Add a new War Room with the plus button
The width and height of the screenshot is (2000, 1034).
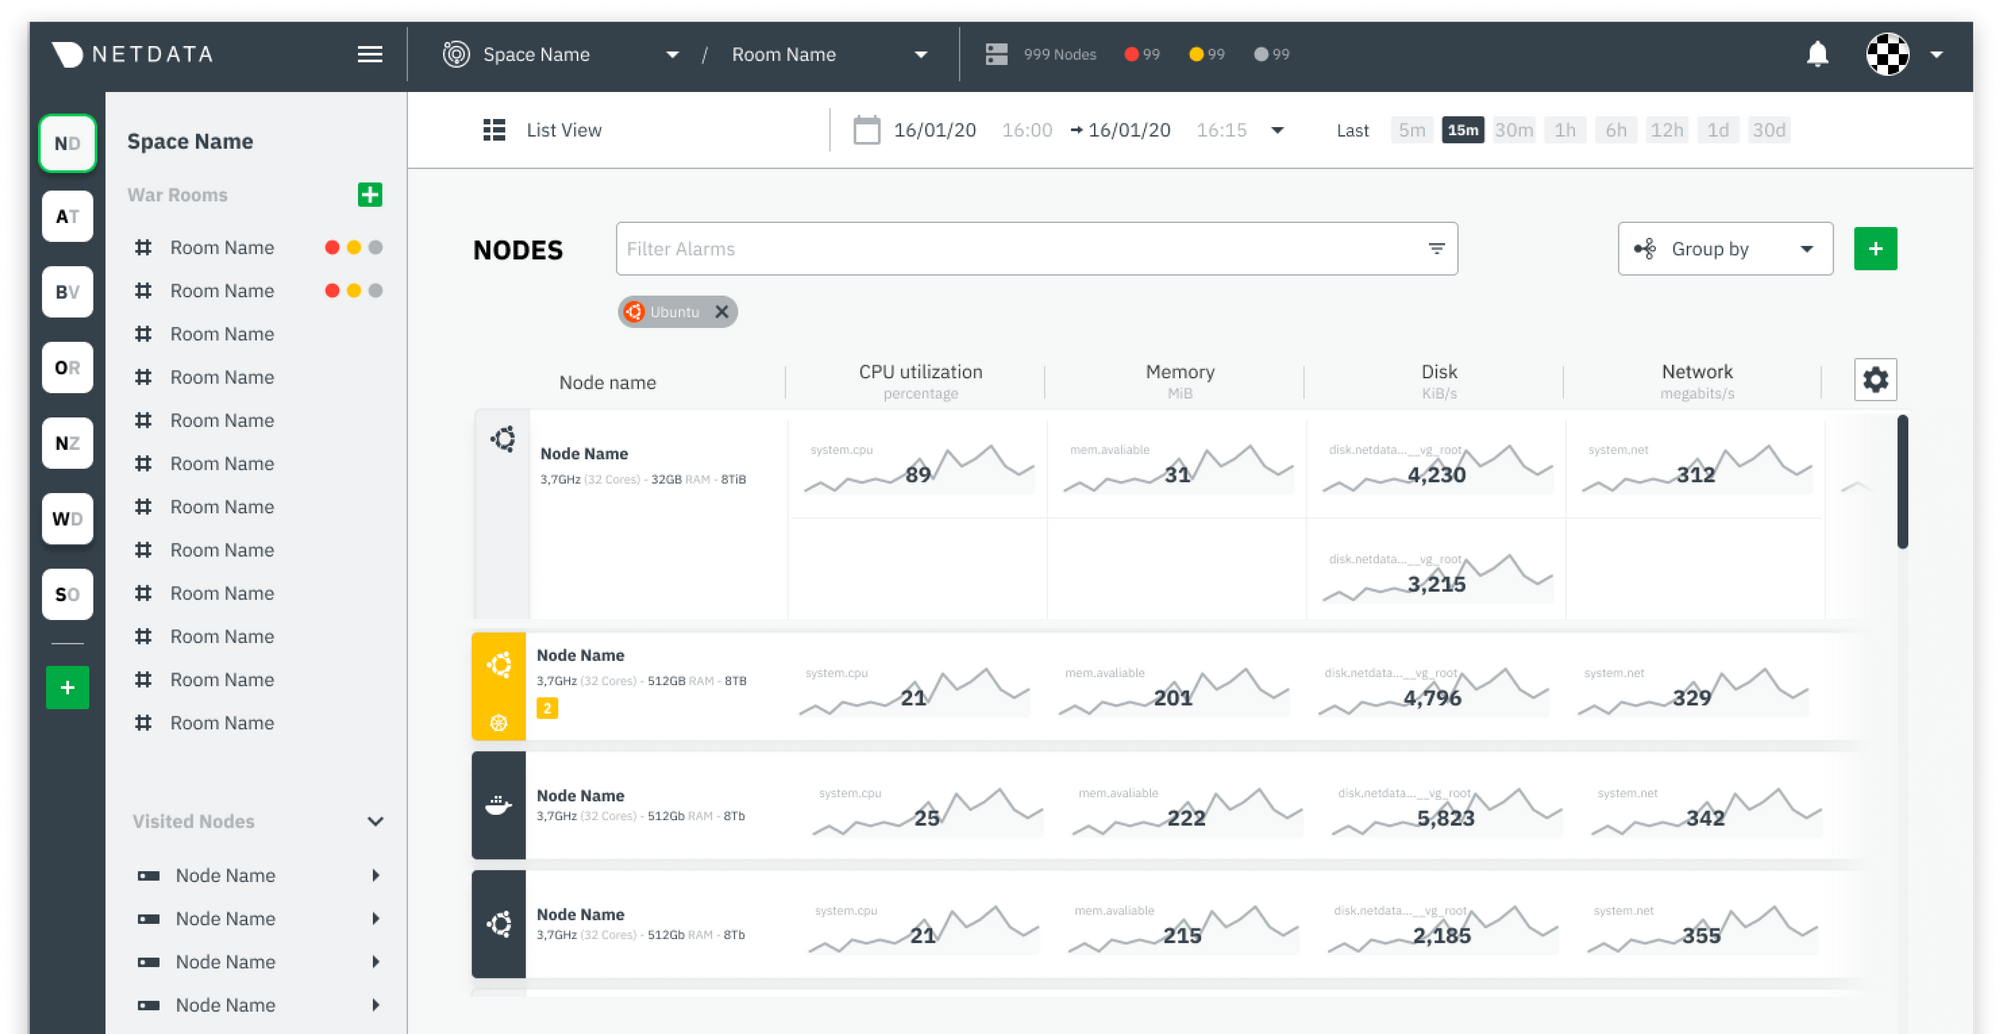click(370, 194)
